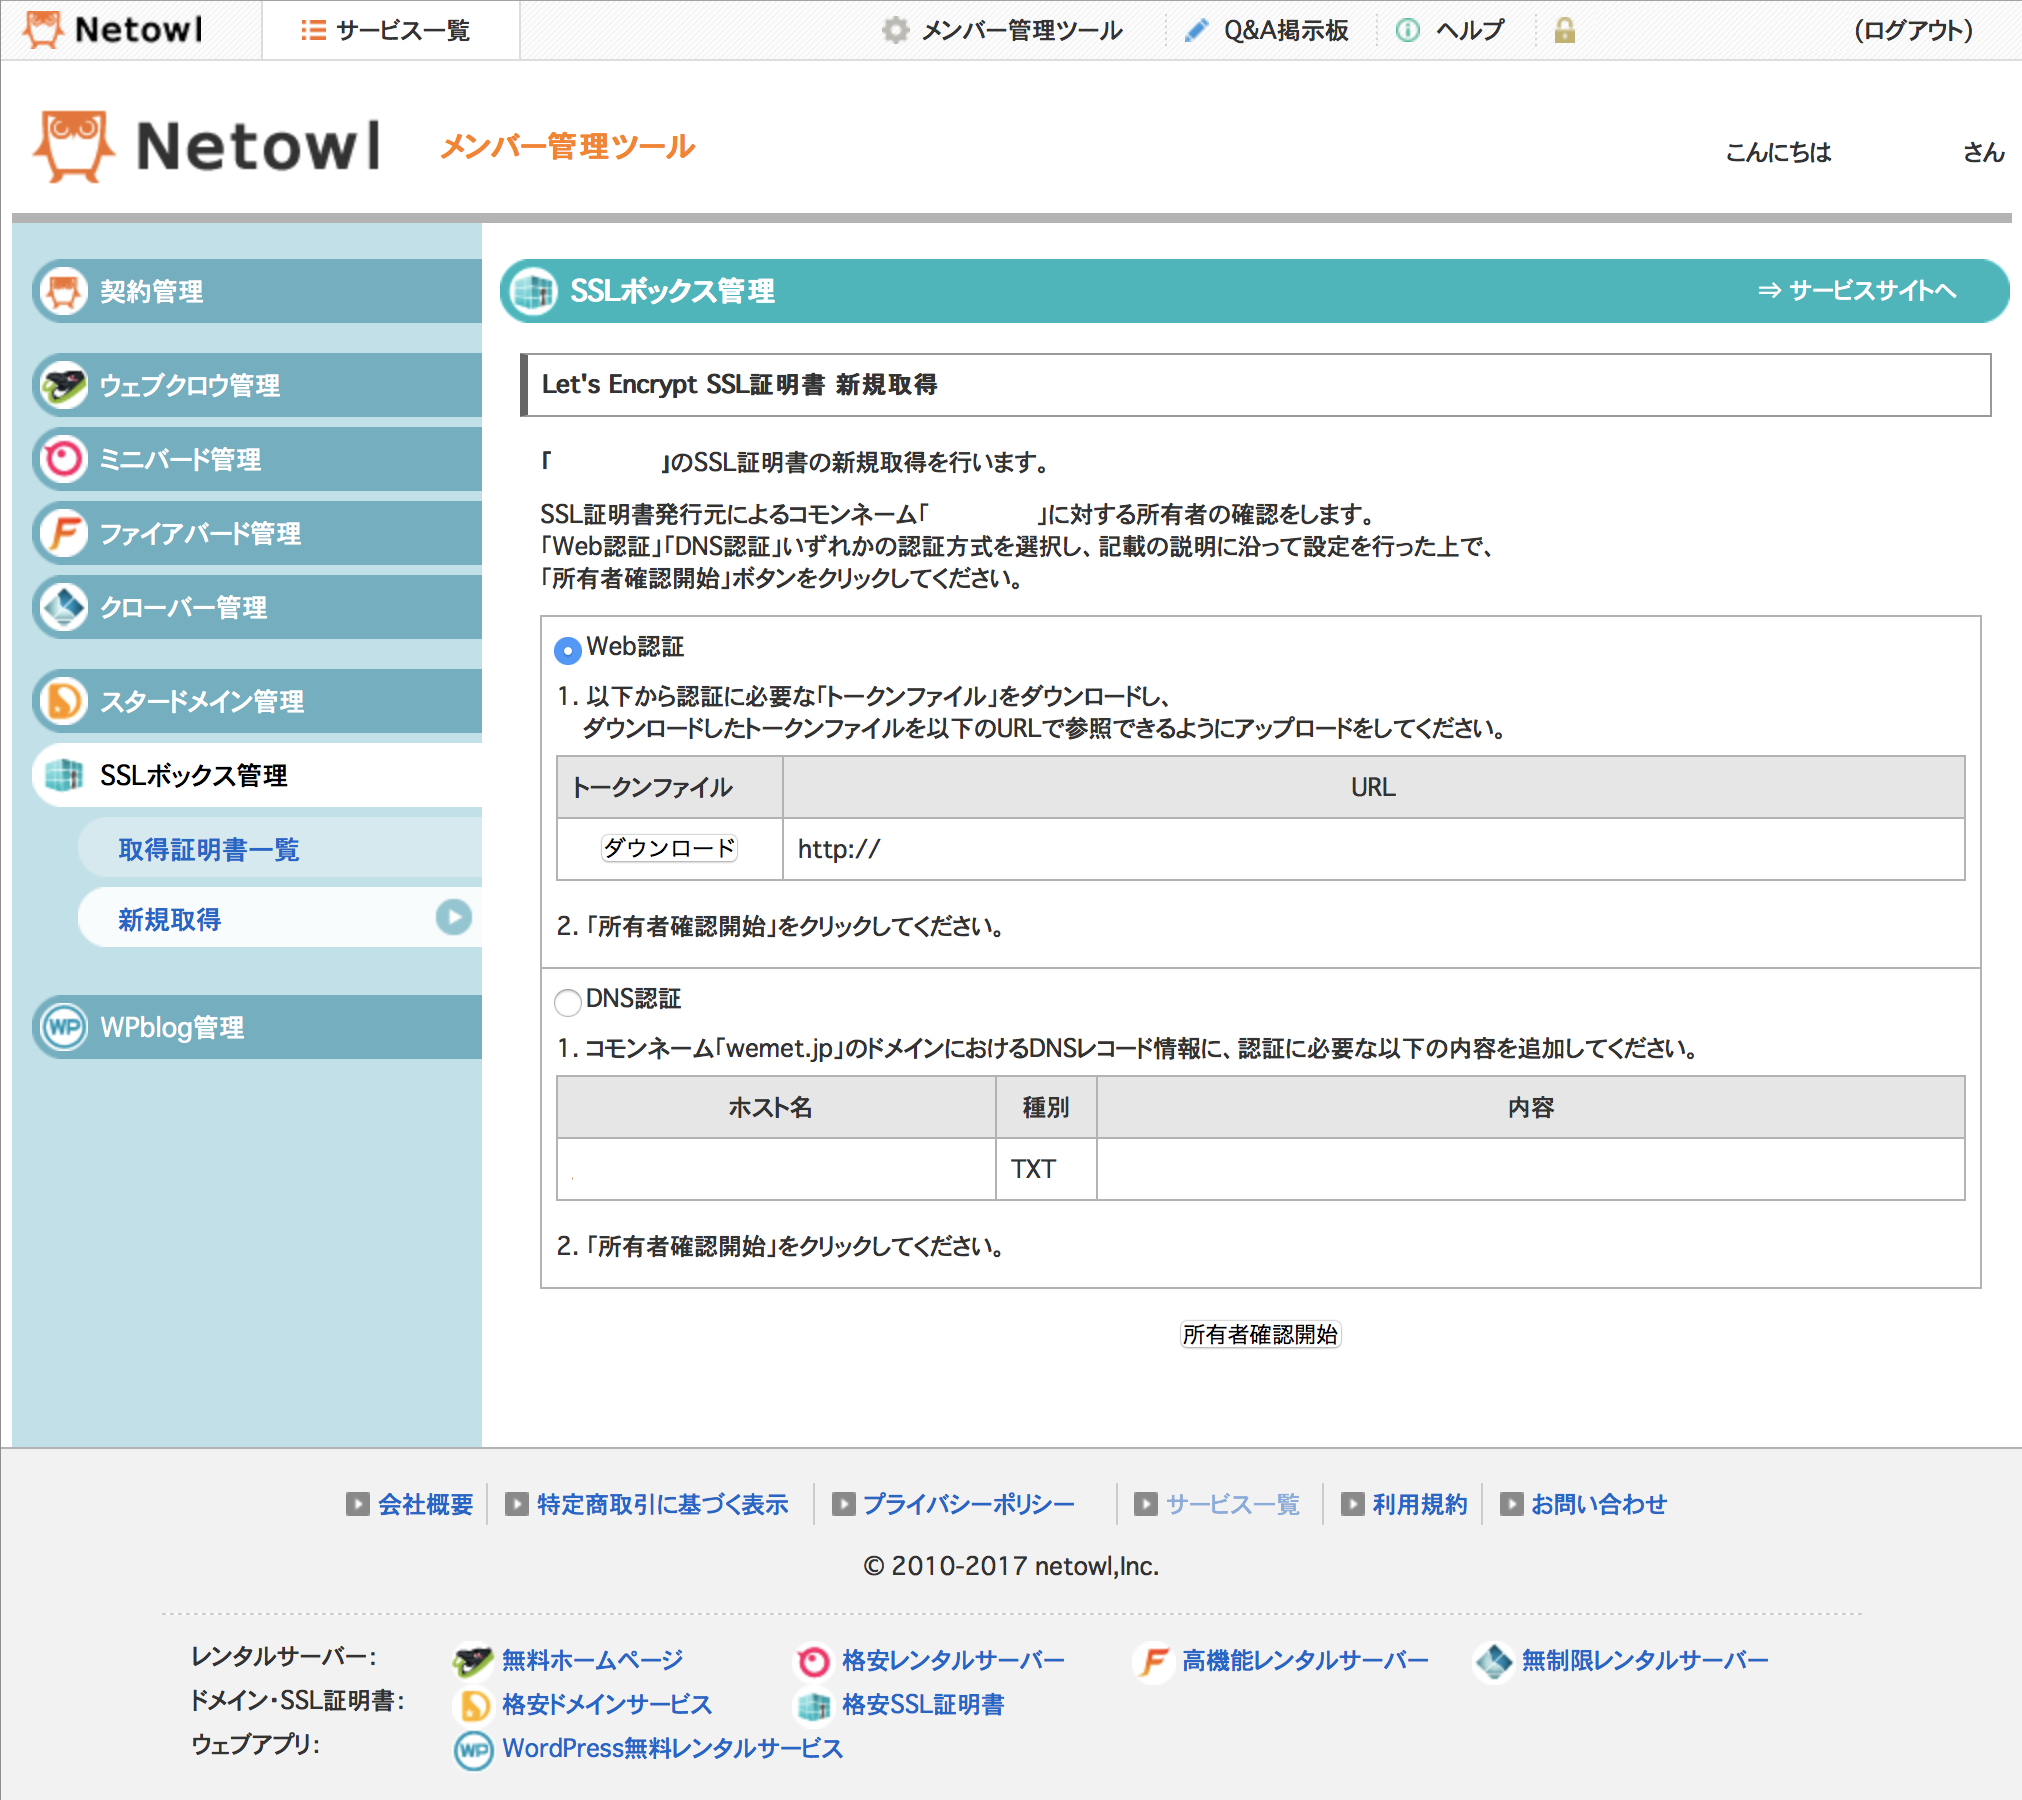The width and height of the screenshot is (2022, 1800).
Task: Click the orange メンバー管理ツール header title
Action: point(567,146)
